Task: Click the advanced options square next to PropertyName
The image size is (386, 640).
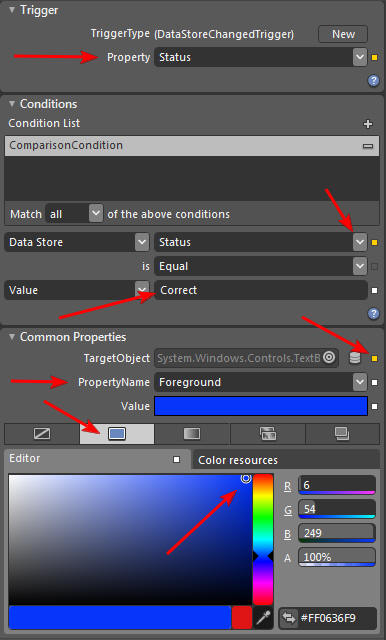Action: (x=375, y=382)
